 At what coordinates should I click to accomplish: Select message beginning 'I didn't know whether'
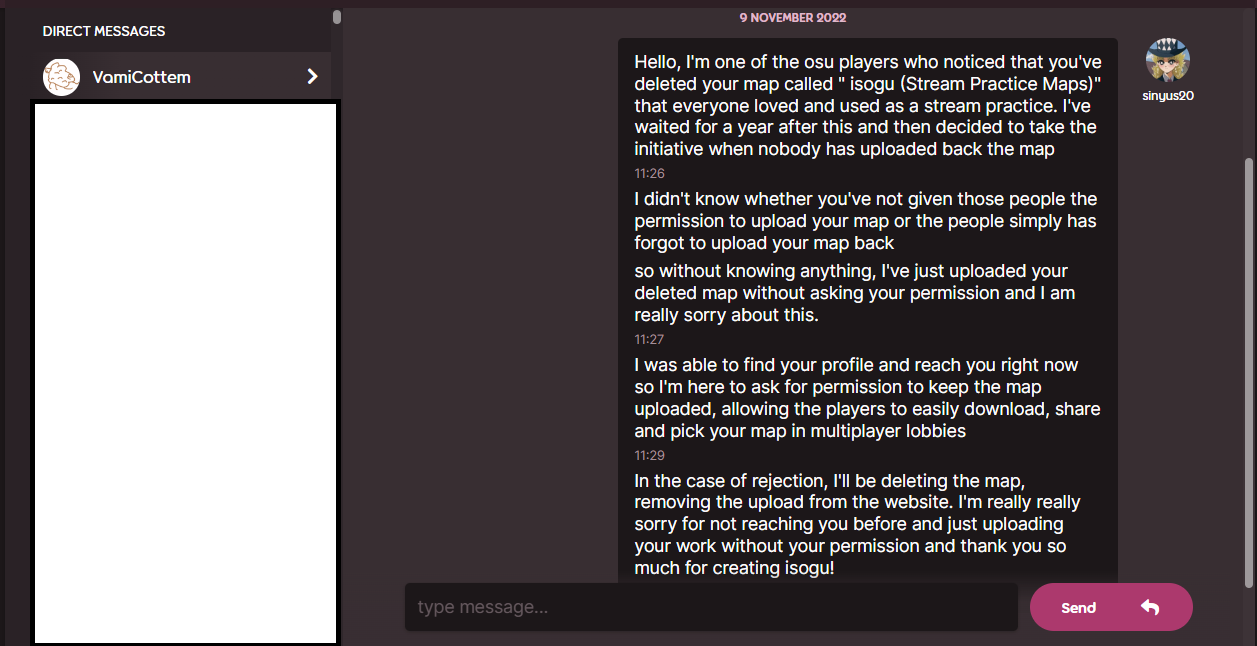865,221
